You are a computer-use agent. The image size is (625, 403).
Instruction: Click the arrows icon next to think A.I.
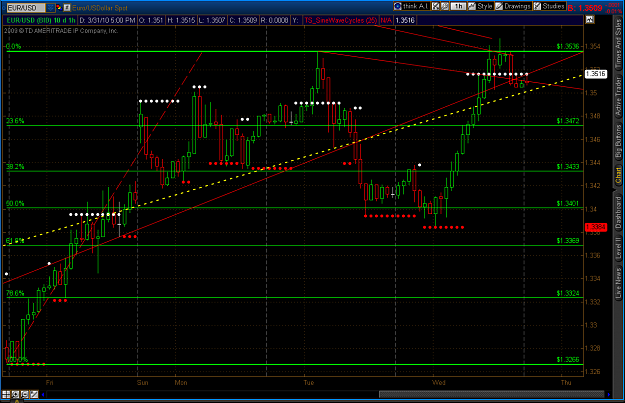(x=436, y=6)
